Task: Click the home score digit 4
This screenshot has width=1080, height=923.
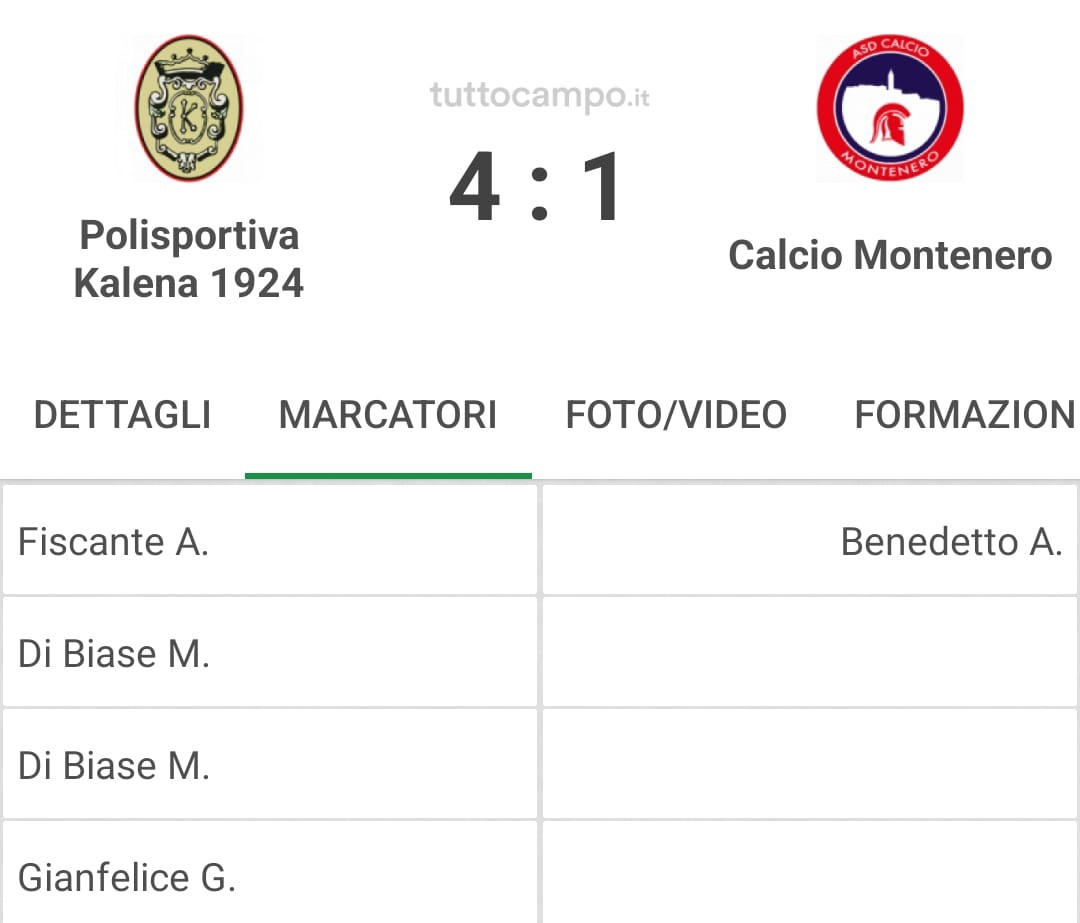Action: (x=474, y=187)
